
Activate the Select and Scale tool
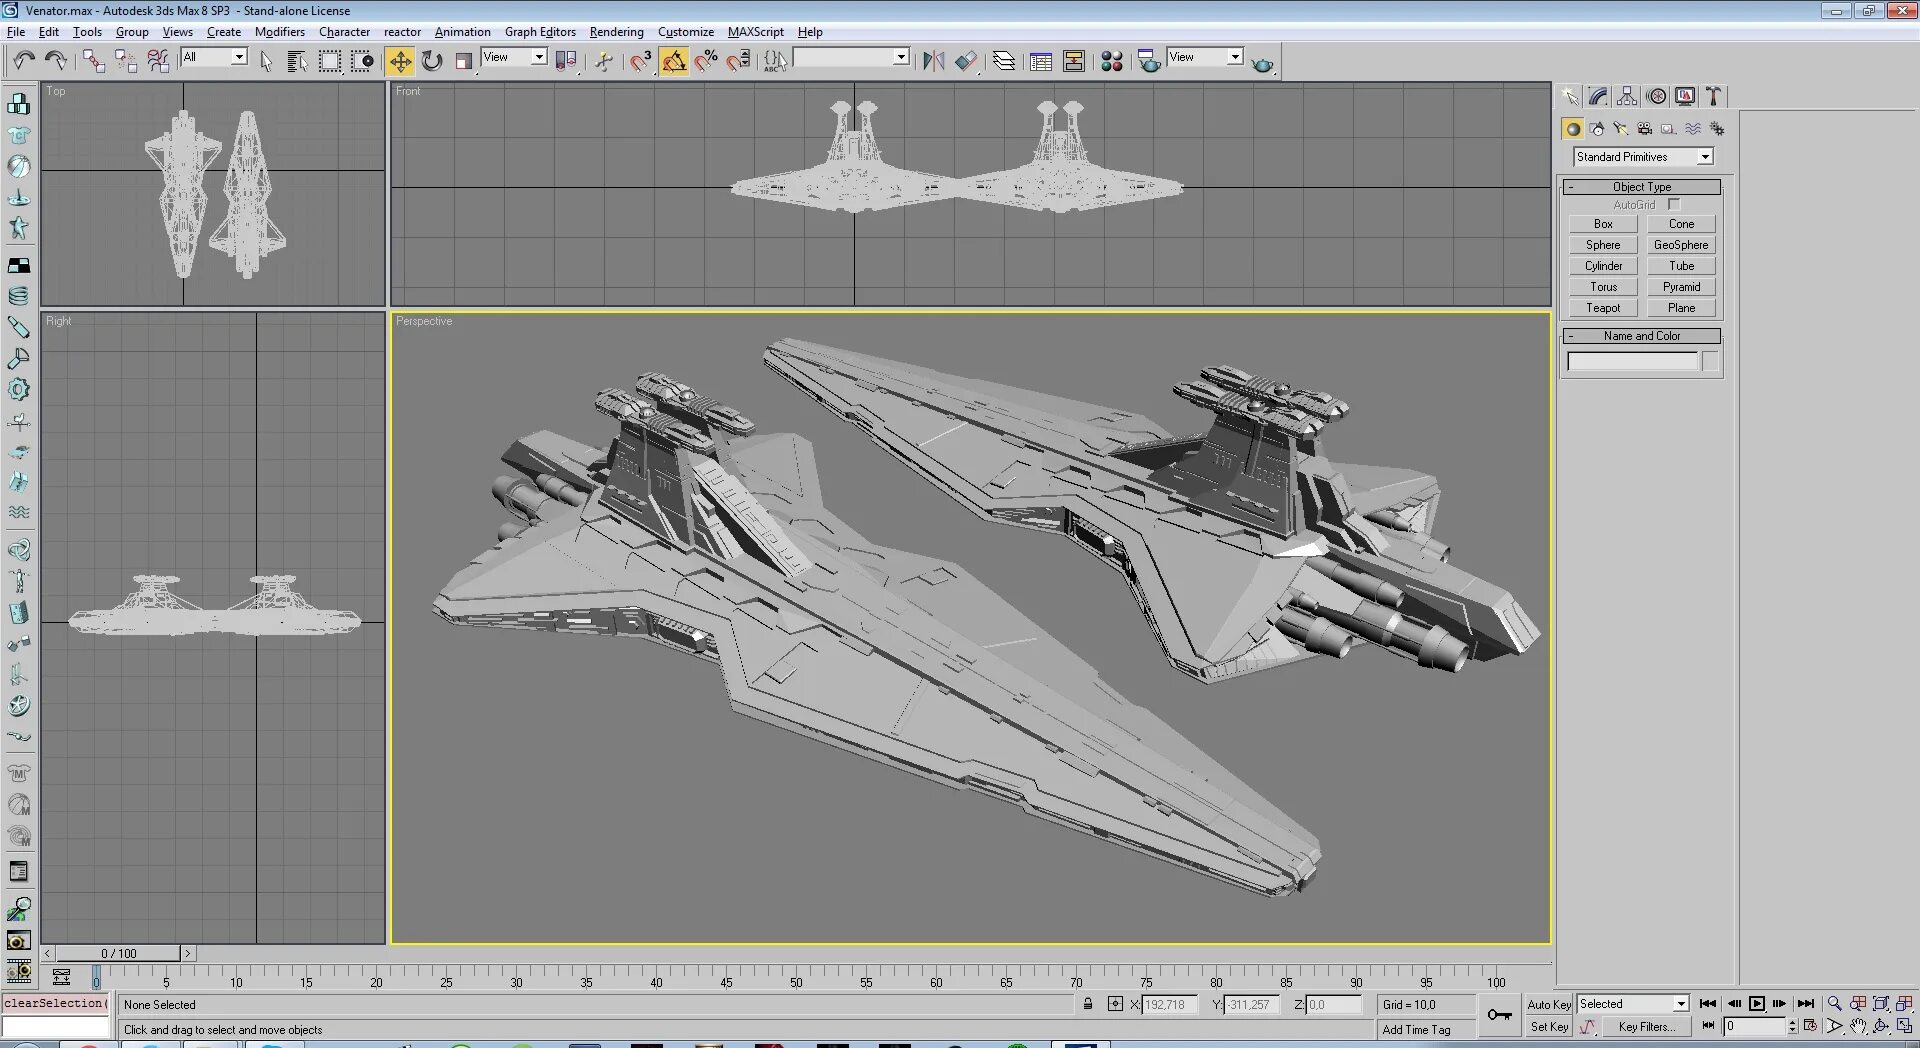464,61
